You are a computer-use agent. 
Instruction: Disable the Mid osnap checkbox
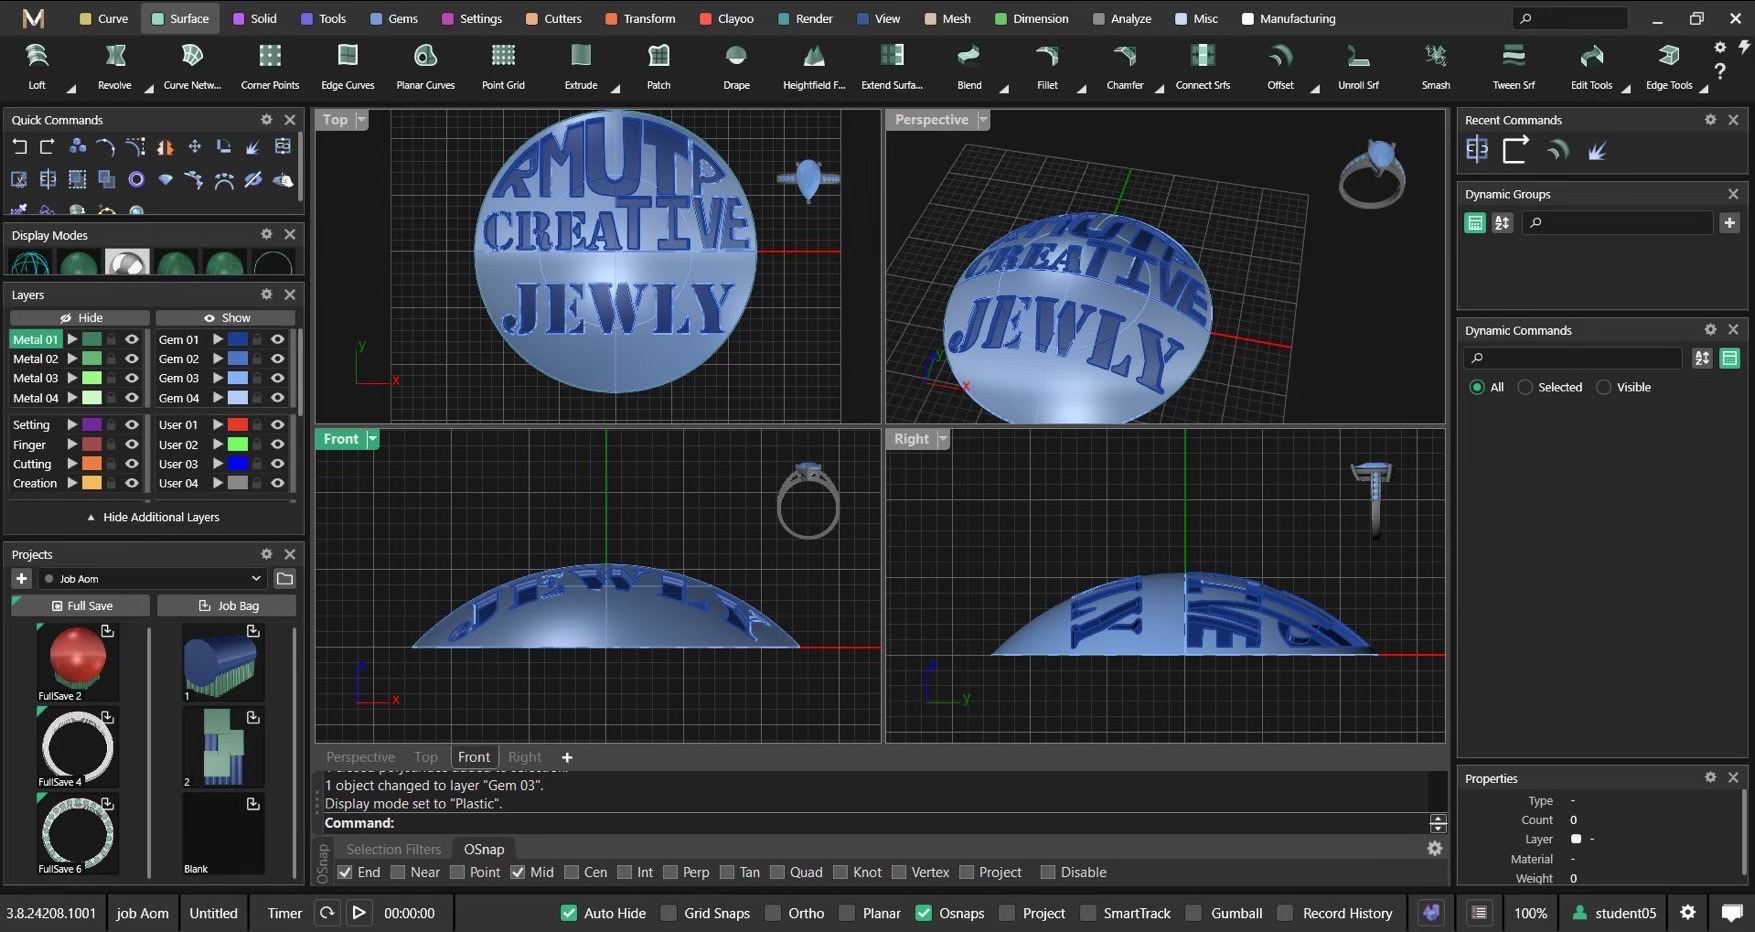518,872
